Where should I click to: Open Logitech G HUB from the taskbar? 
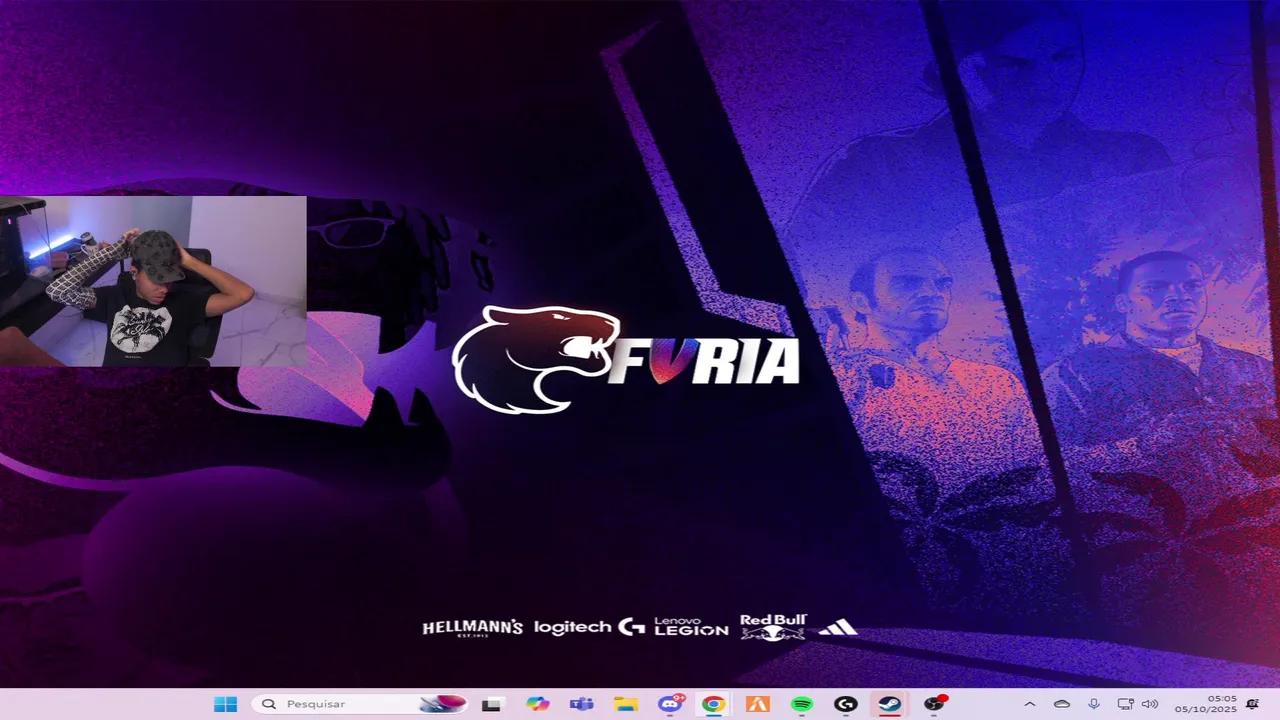[845, 704]
